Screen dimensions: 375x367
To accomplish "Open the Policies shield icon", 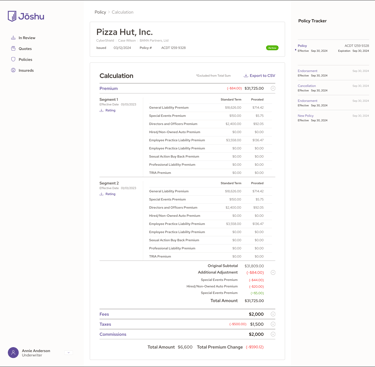I will coord(13,59).
